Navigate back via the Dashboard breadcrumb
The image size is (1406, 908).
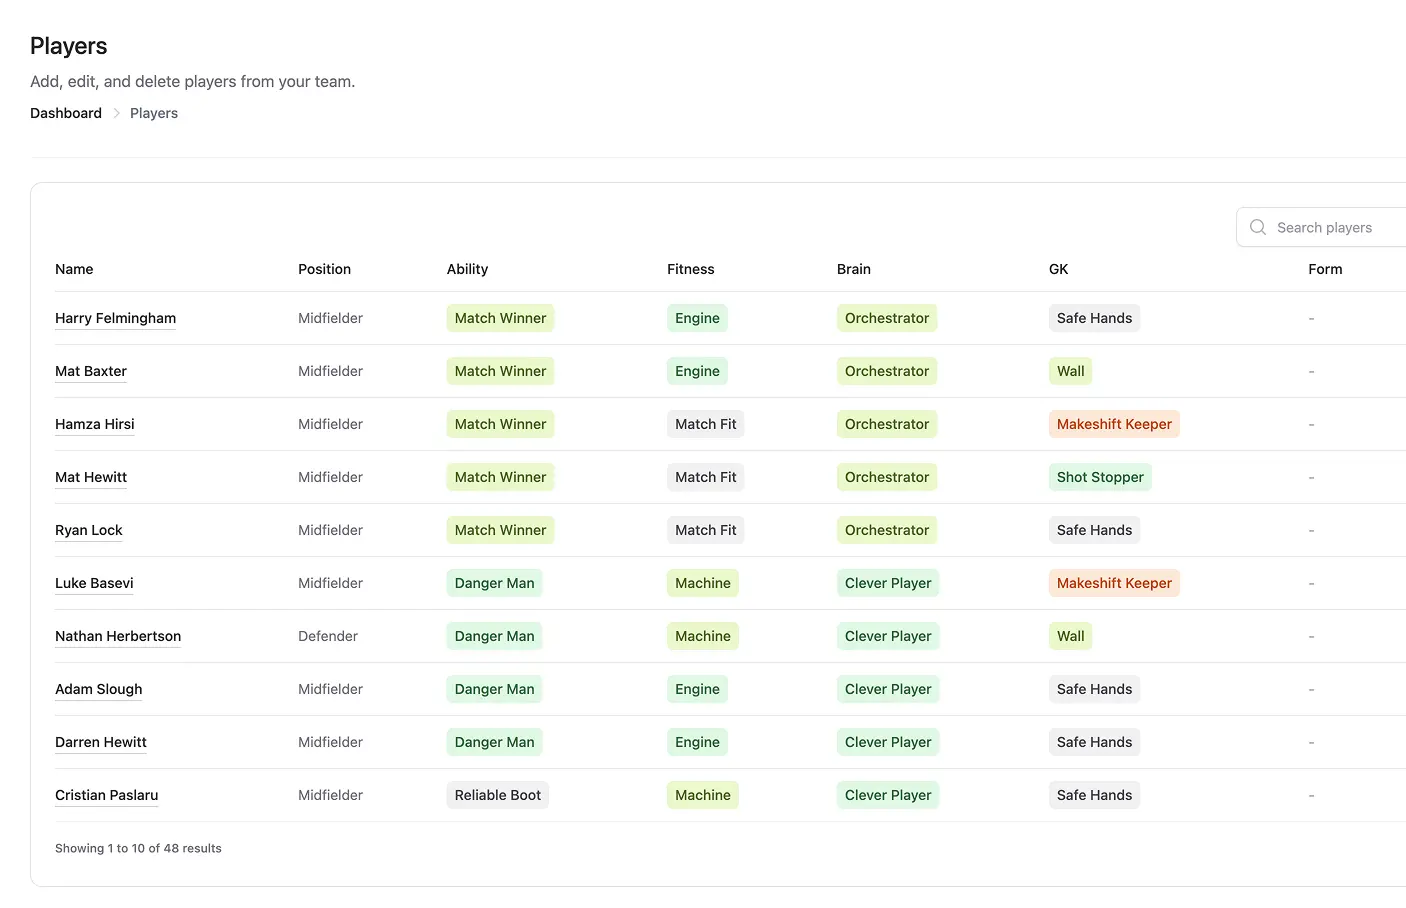pos(66,113)
